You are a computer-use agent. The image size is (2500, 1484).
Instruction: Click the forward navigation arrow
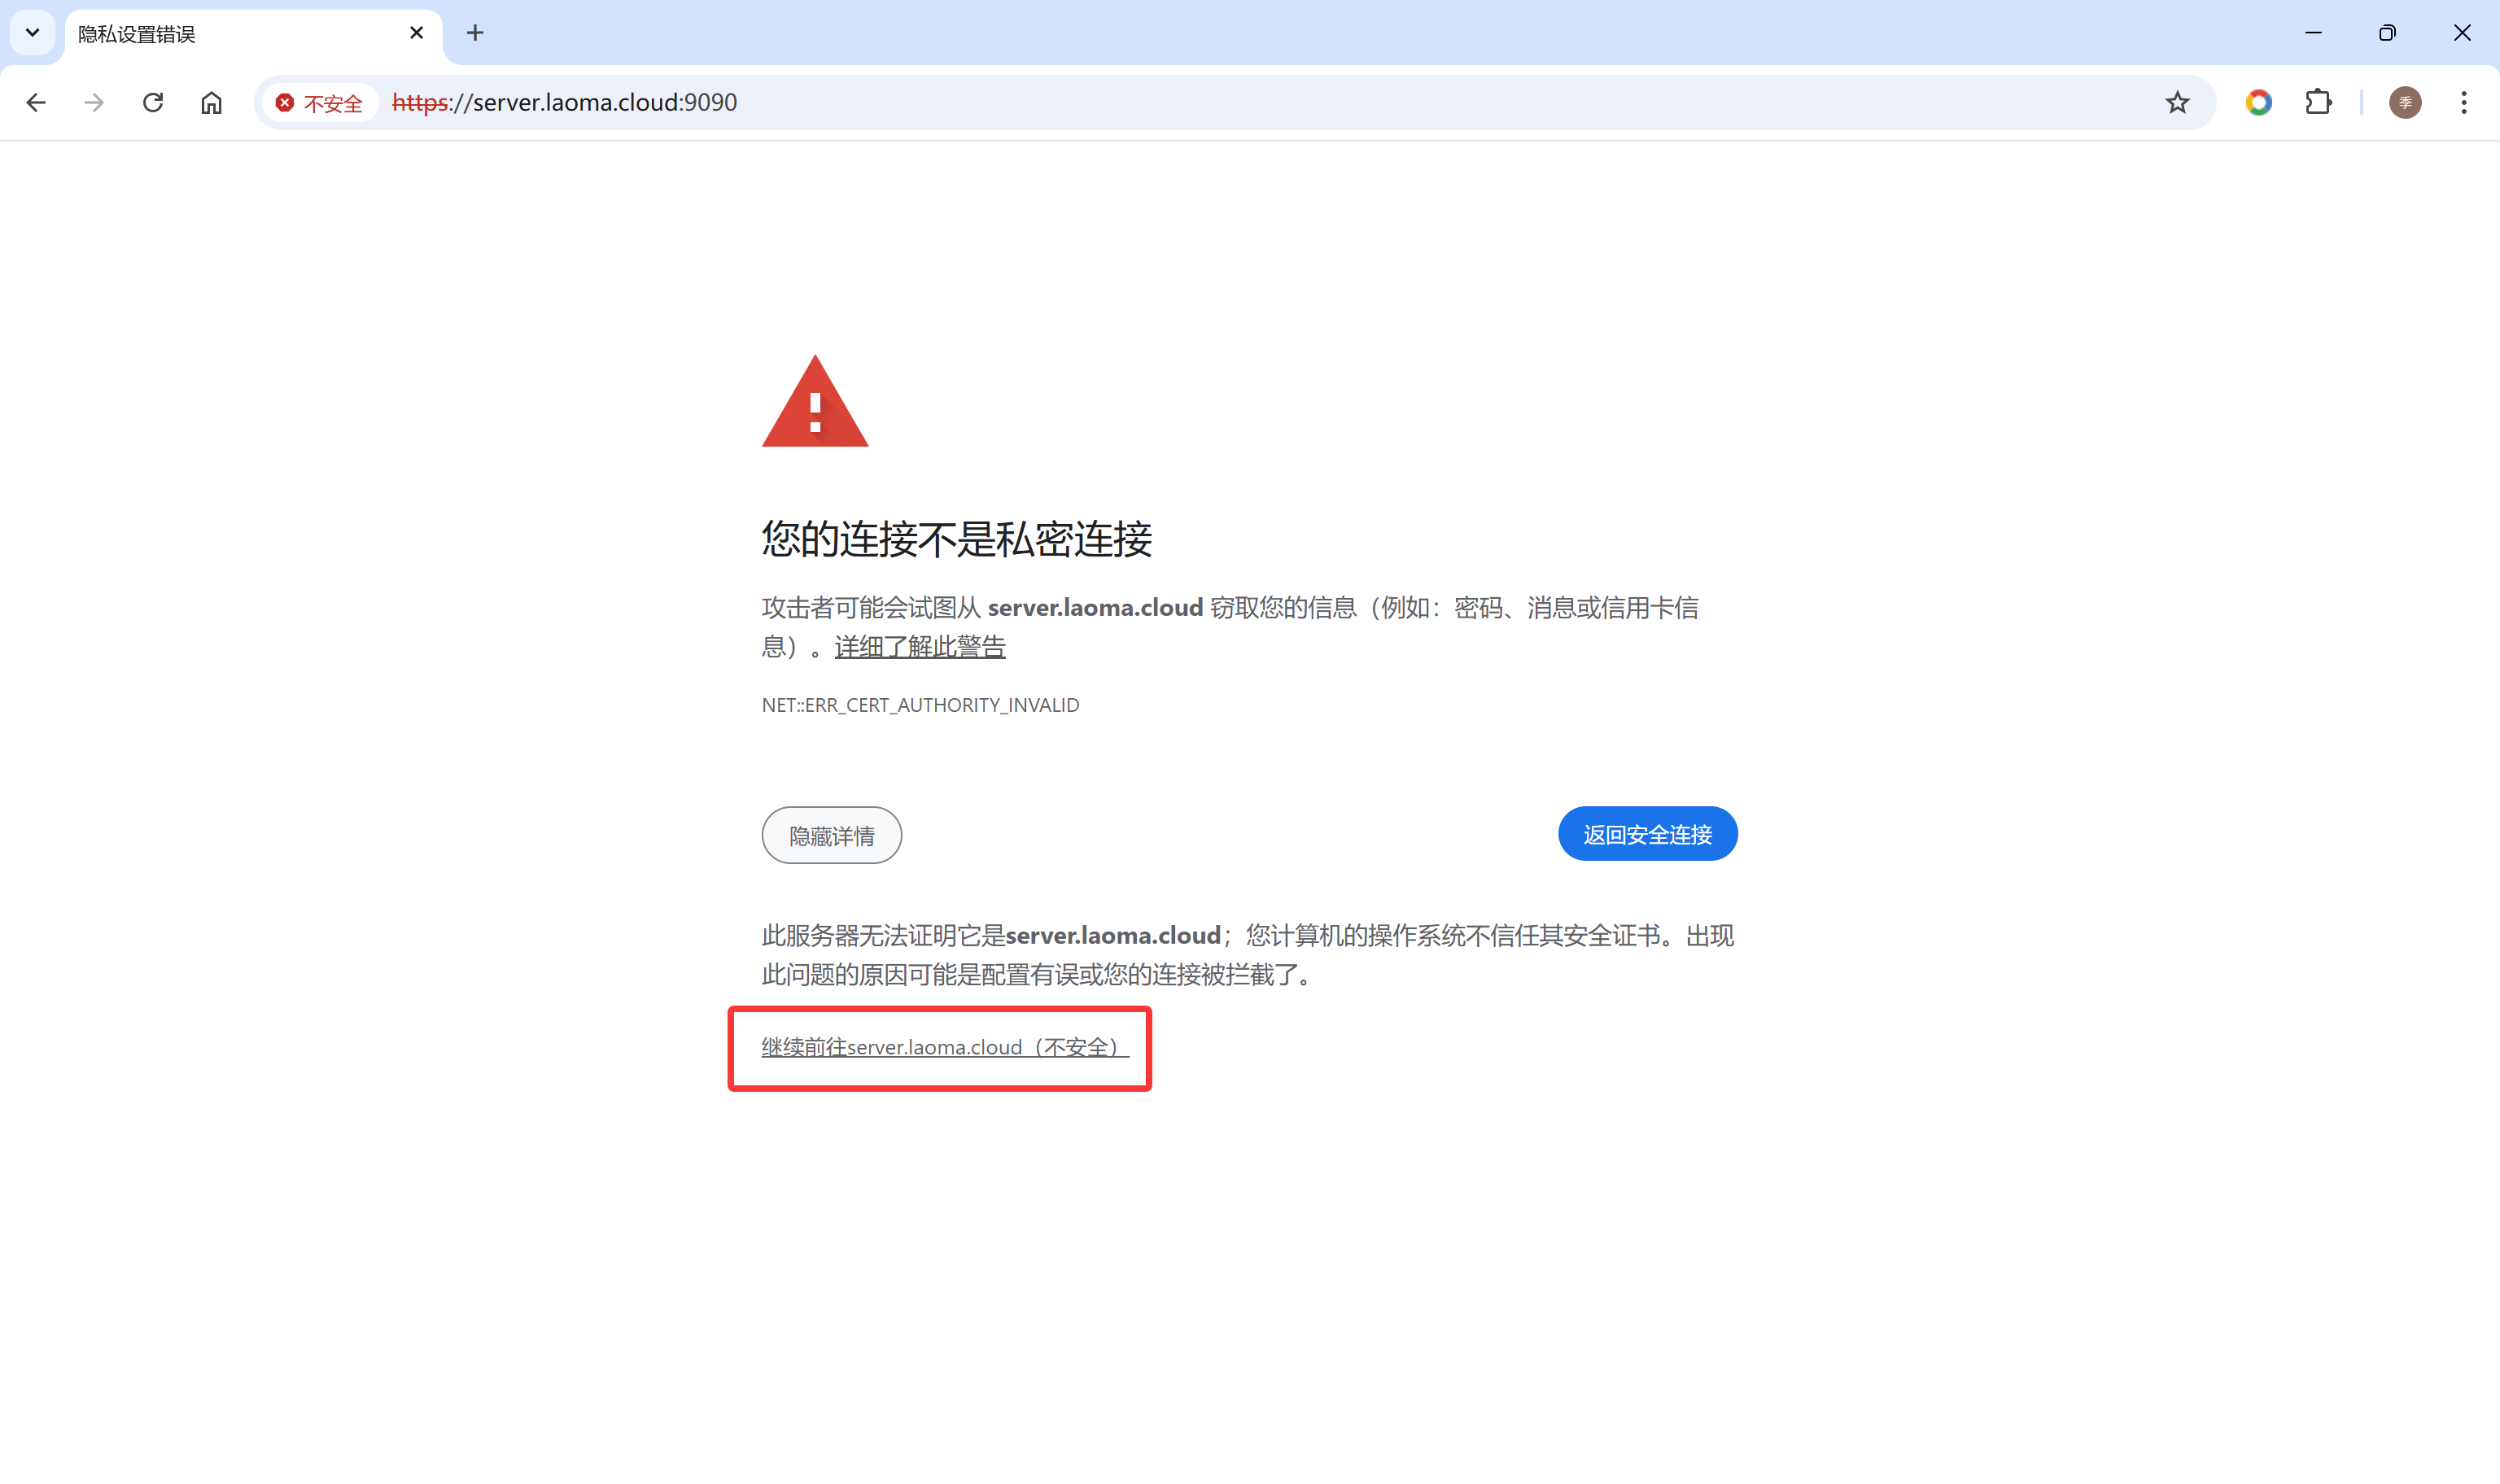[93, 102]
